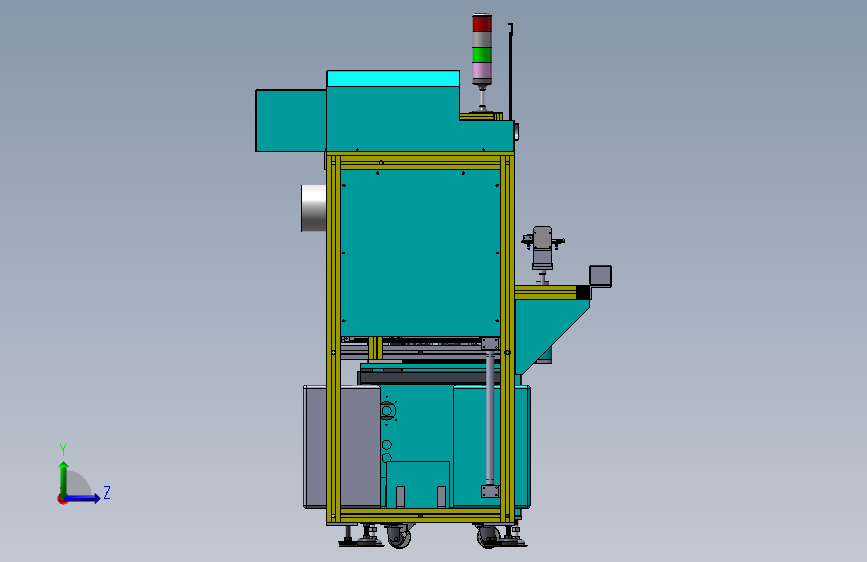This screenshot has width=867, height=562.
Task: Select the large teal side panel
Action: tap(420, 253)
